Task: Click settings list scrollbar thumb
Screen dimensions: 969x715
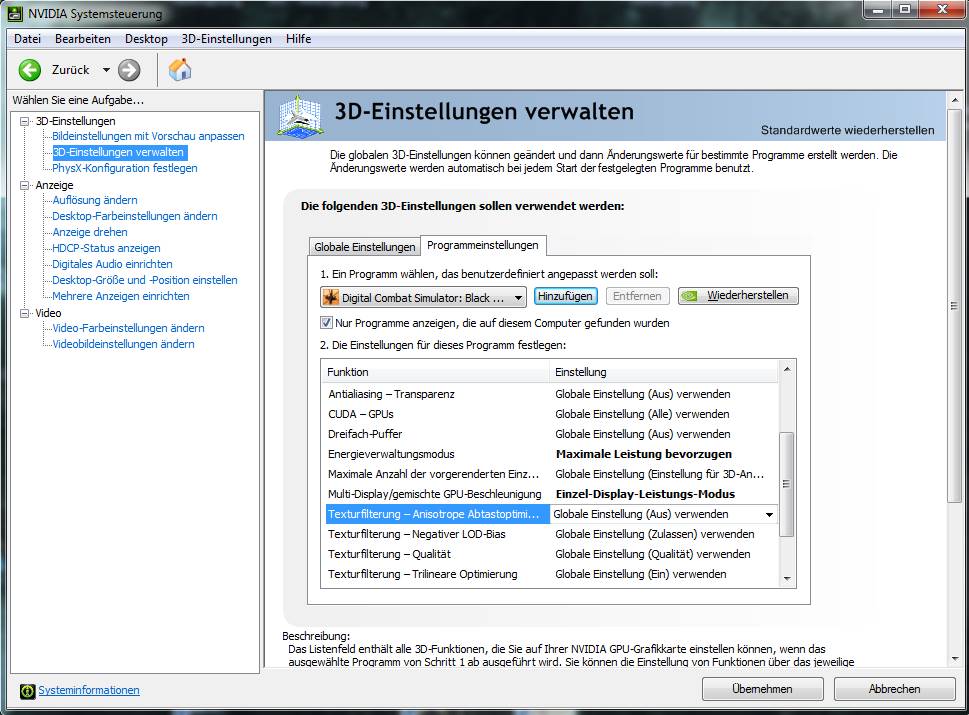Action: pyautogui.click(x=786, y=484)
